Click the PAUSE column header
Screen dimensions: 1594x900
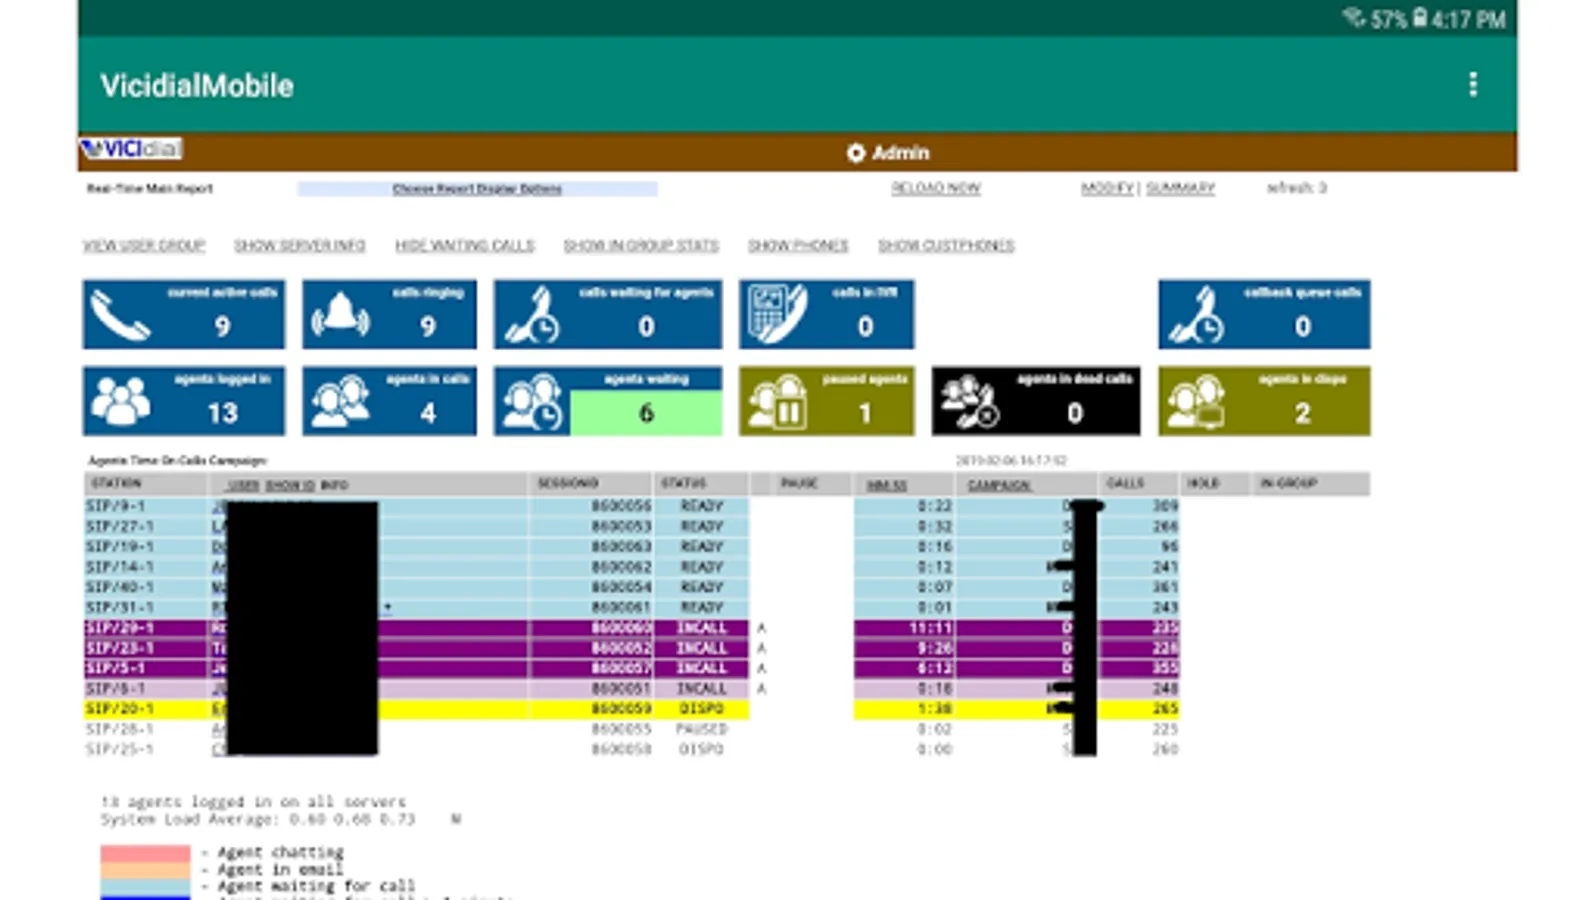tap(799, 483)
